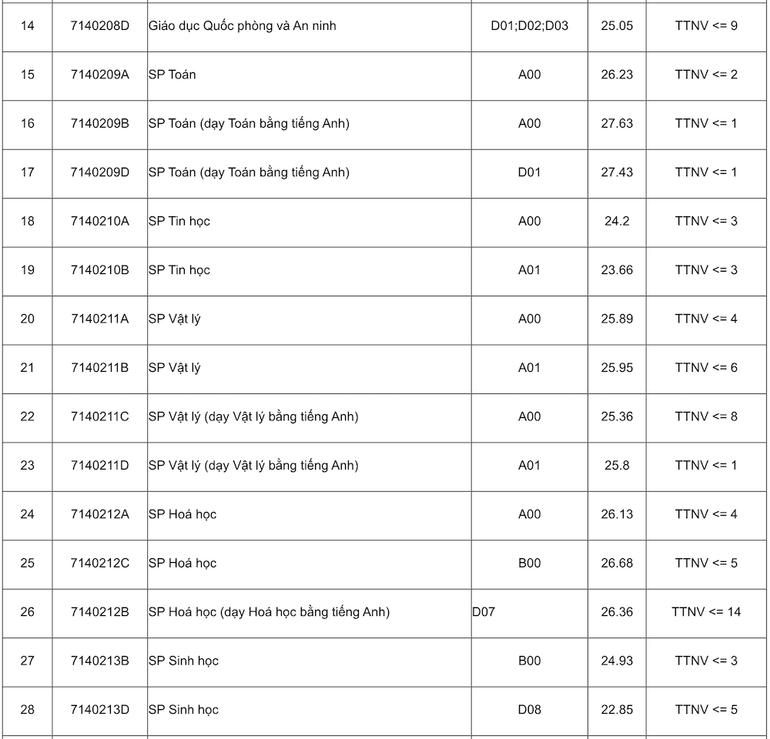
Task: Select the Giáo dục Quốc phòng và An ninh cell
Action: tap(242, 25)
